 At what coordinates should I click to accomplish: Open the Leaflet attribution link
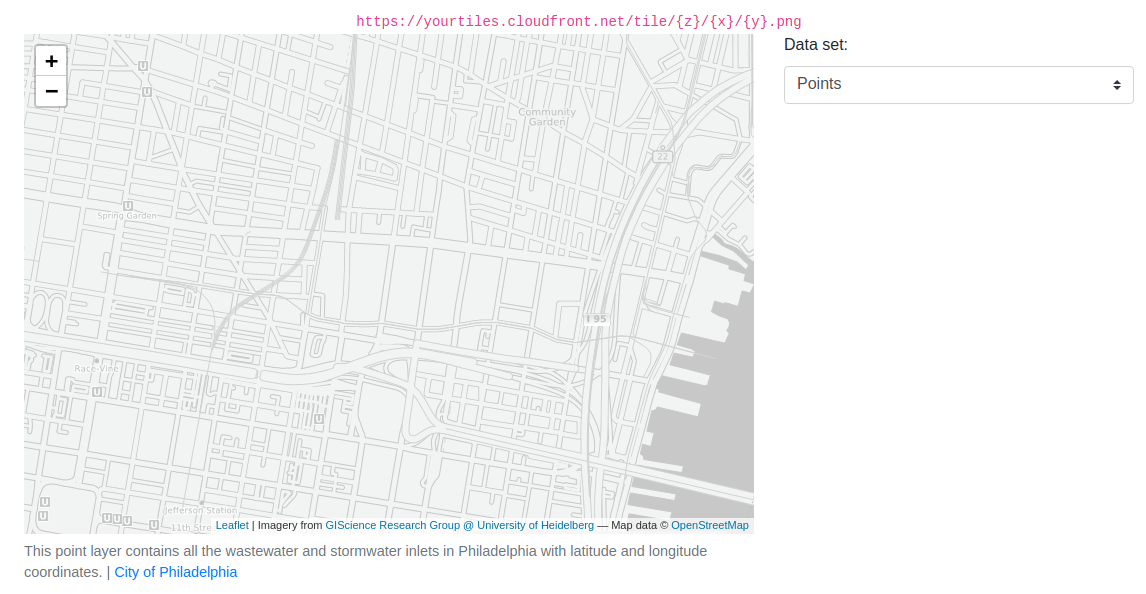click(x=232, y=525)
